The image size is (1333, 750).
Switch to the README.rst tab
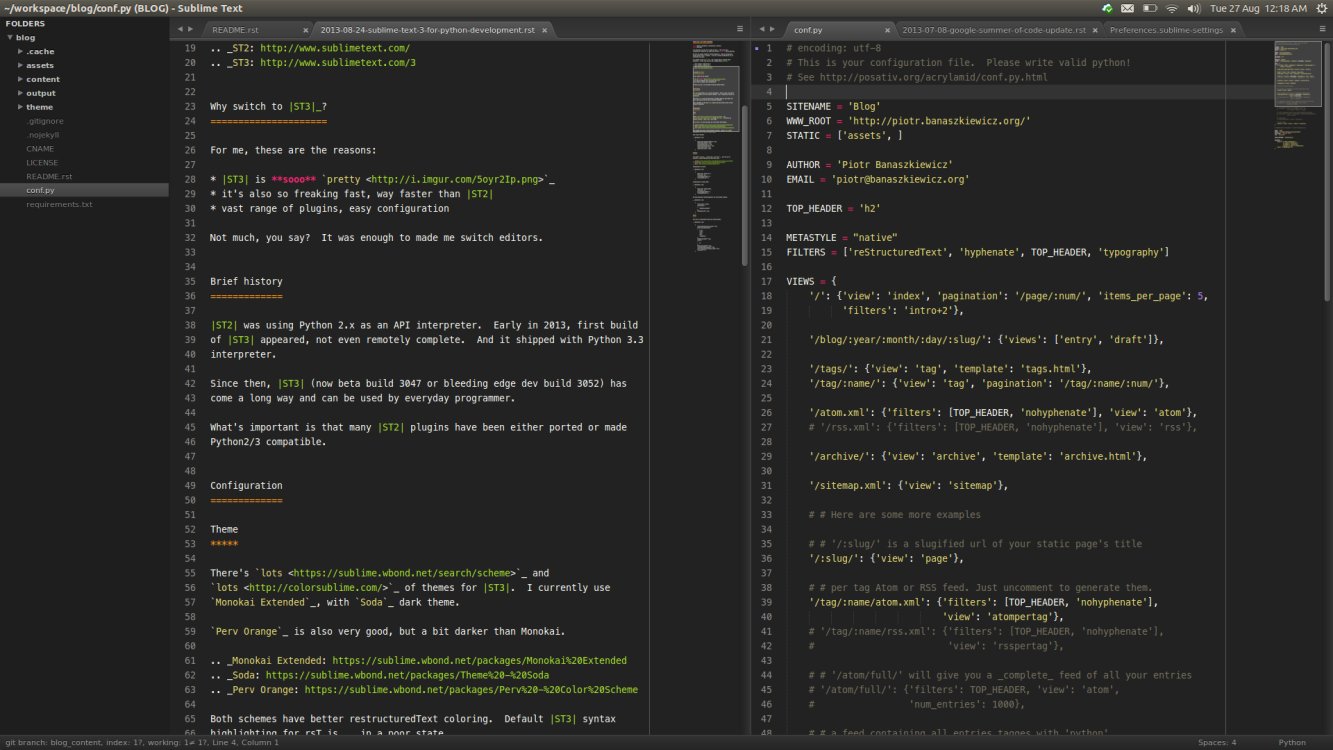click(235, 30)
